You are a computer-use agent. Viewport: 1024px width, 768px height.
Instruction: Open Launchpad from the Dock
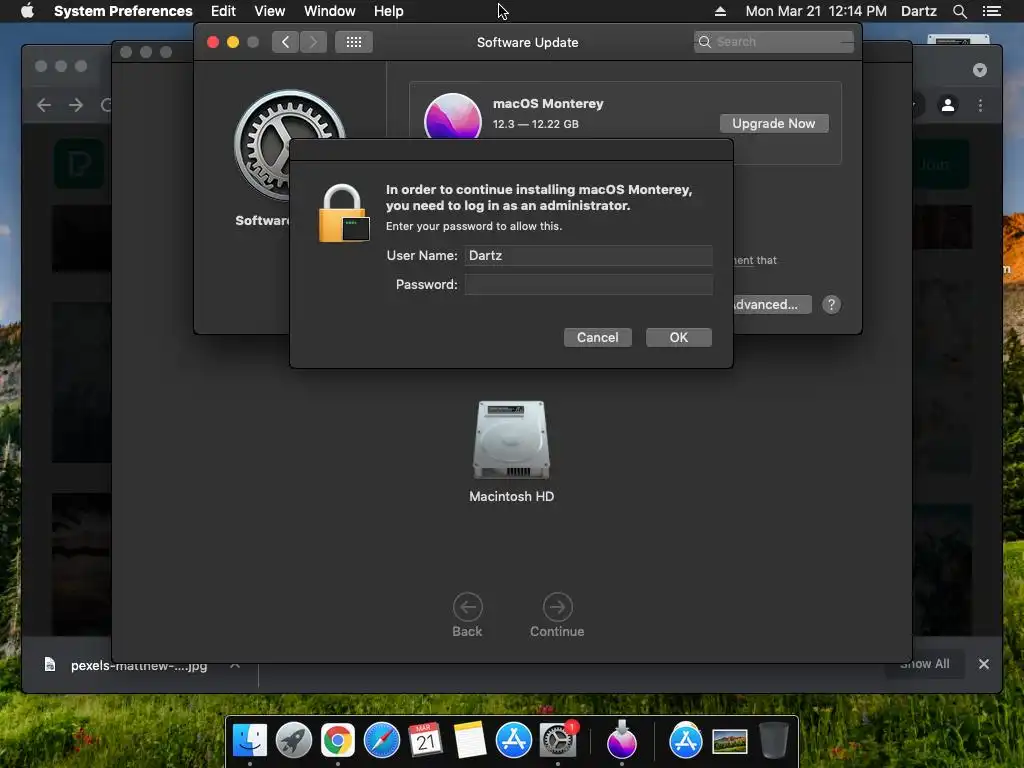coord(294,740)
